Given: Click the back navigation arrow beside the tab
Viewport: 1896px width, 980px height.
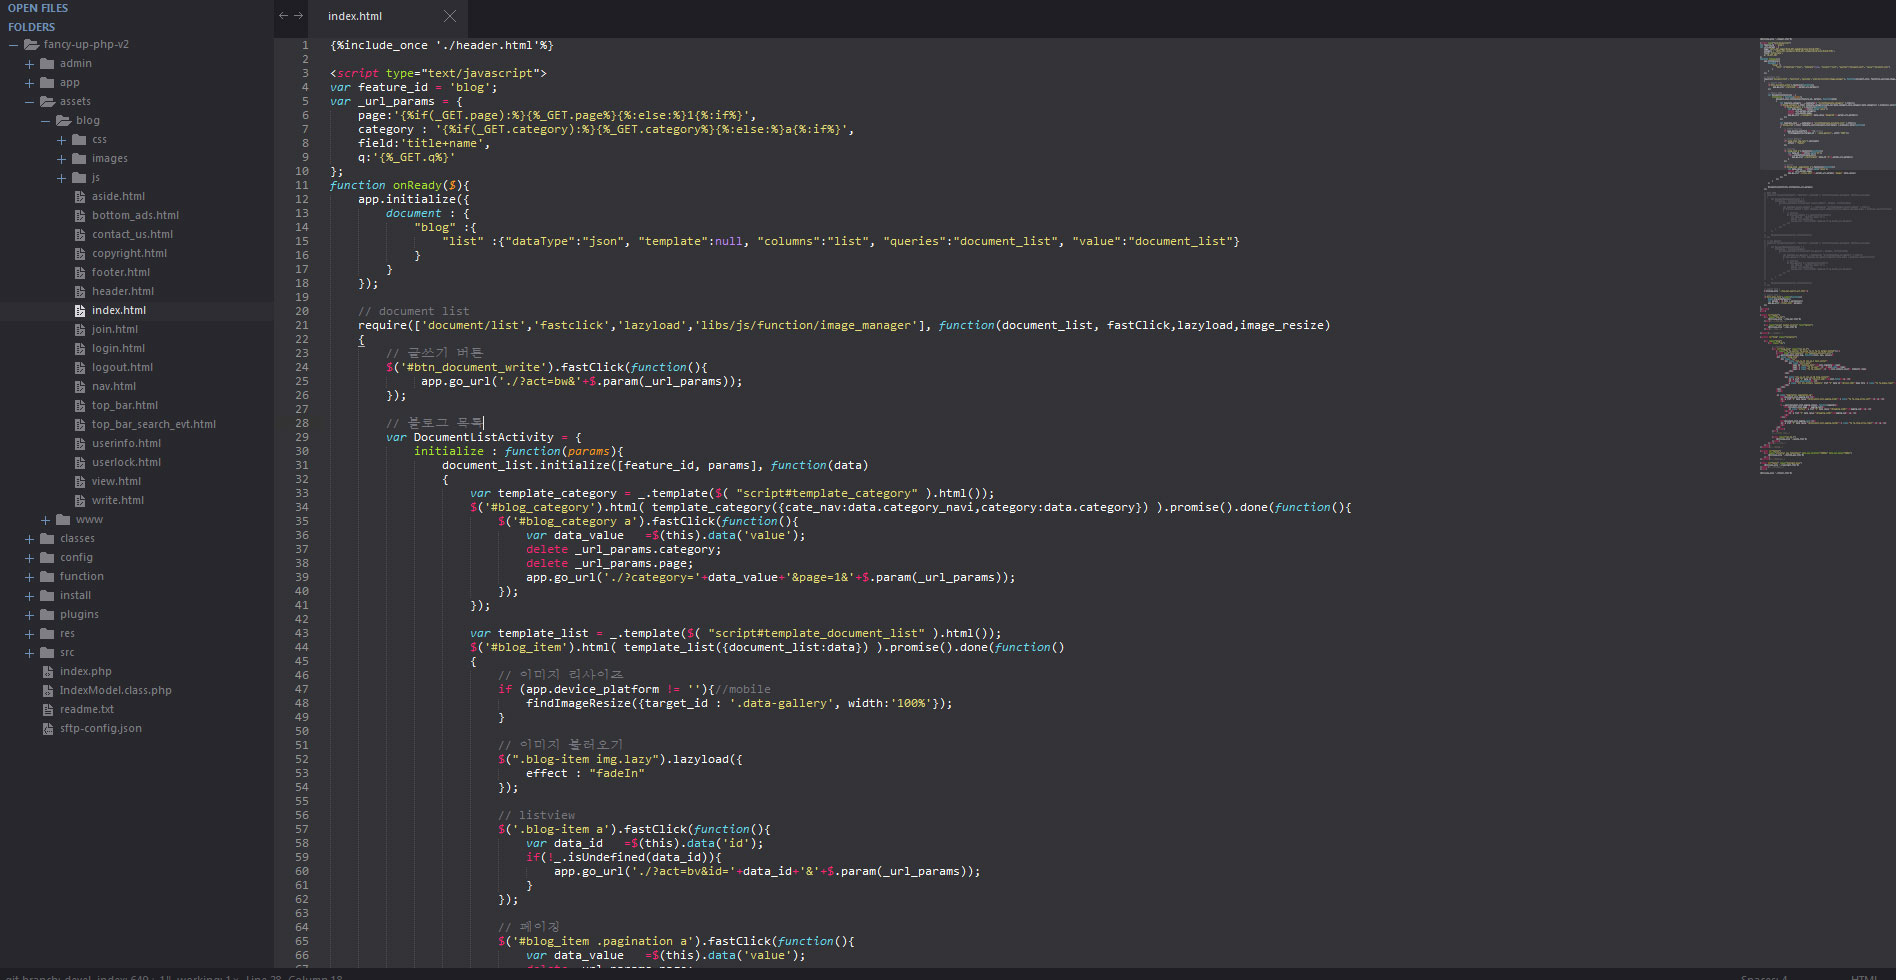Looking at the screenshot, I should pos(283,16).
